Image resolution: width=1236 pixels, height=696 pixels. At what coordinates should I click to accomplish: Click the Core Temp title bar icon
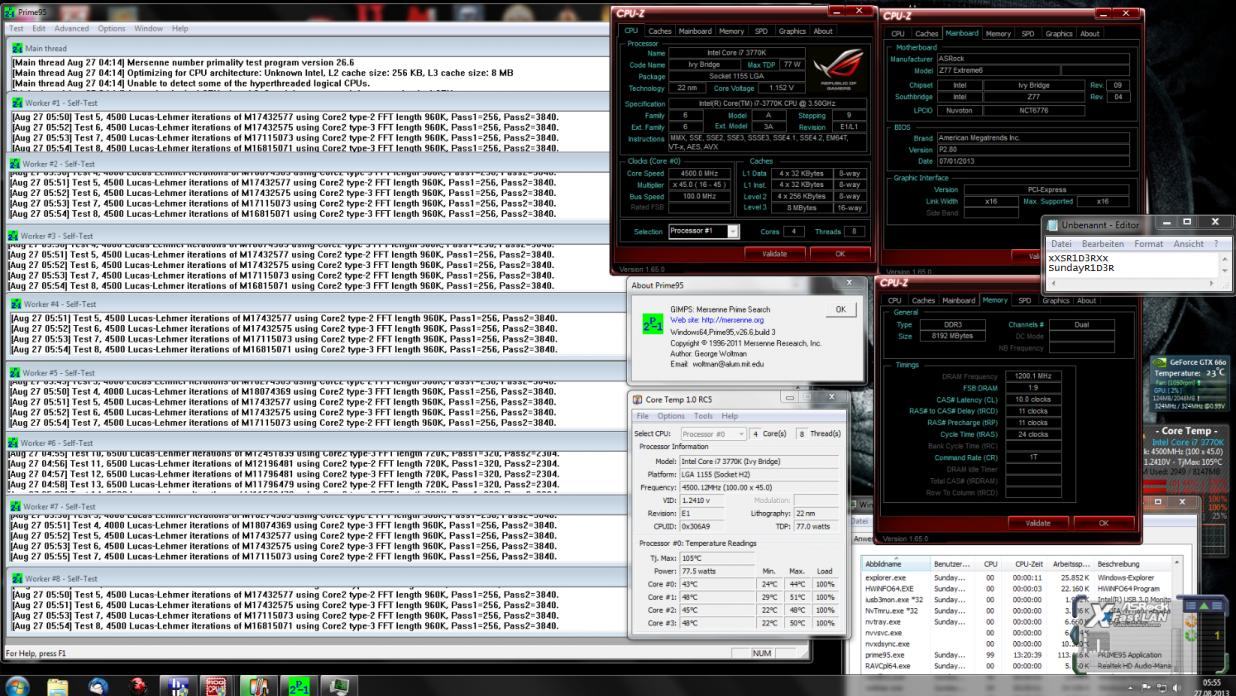click(638, 400)
